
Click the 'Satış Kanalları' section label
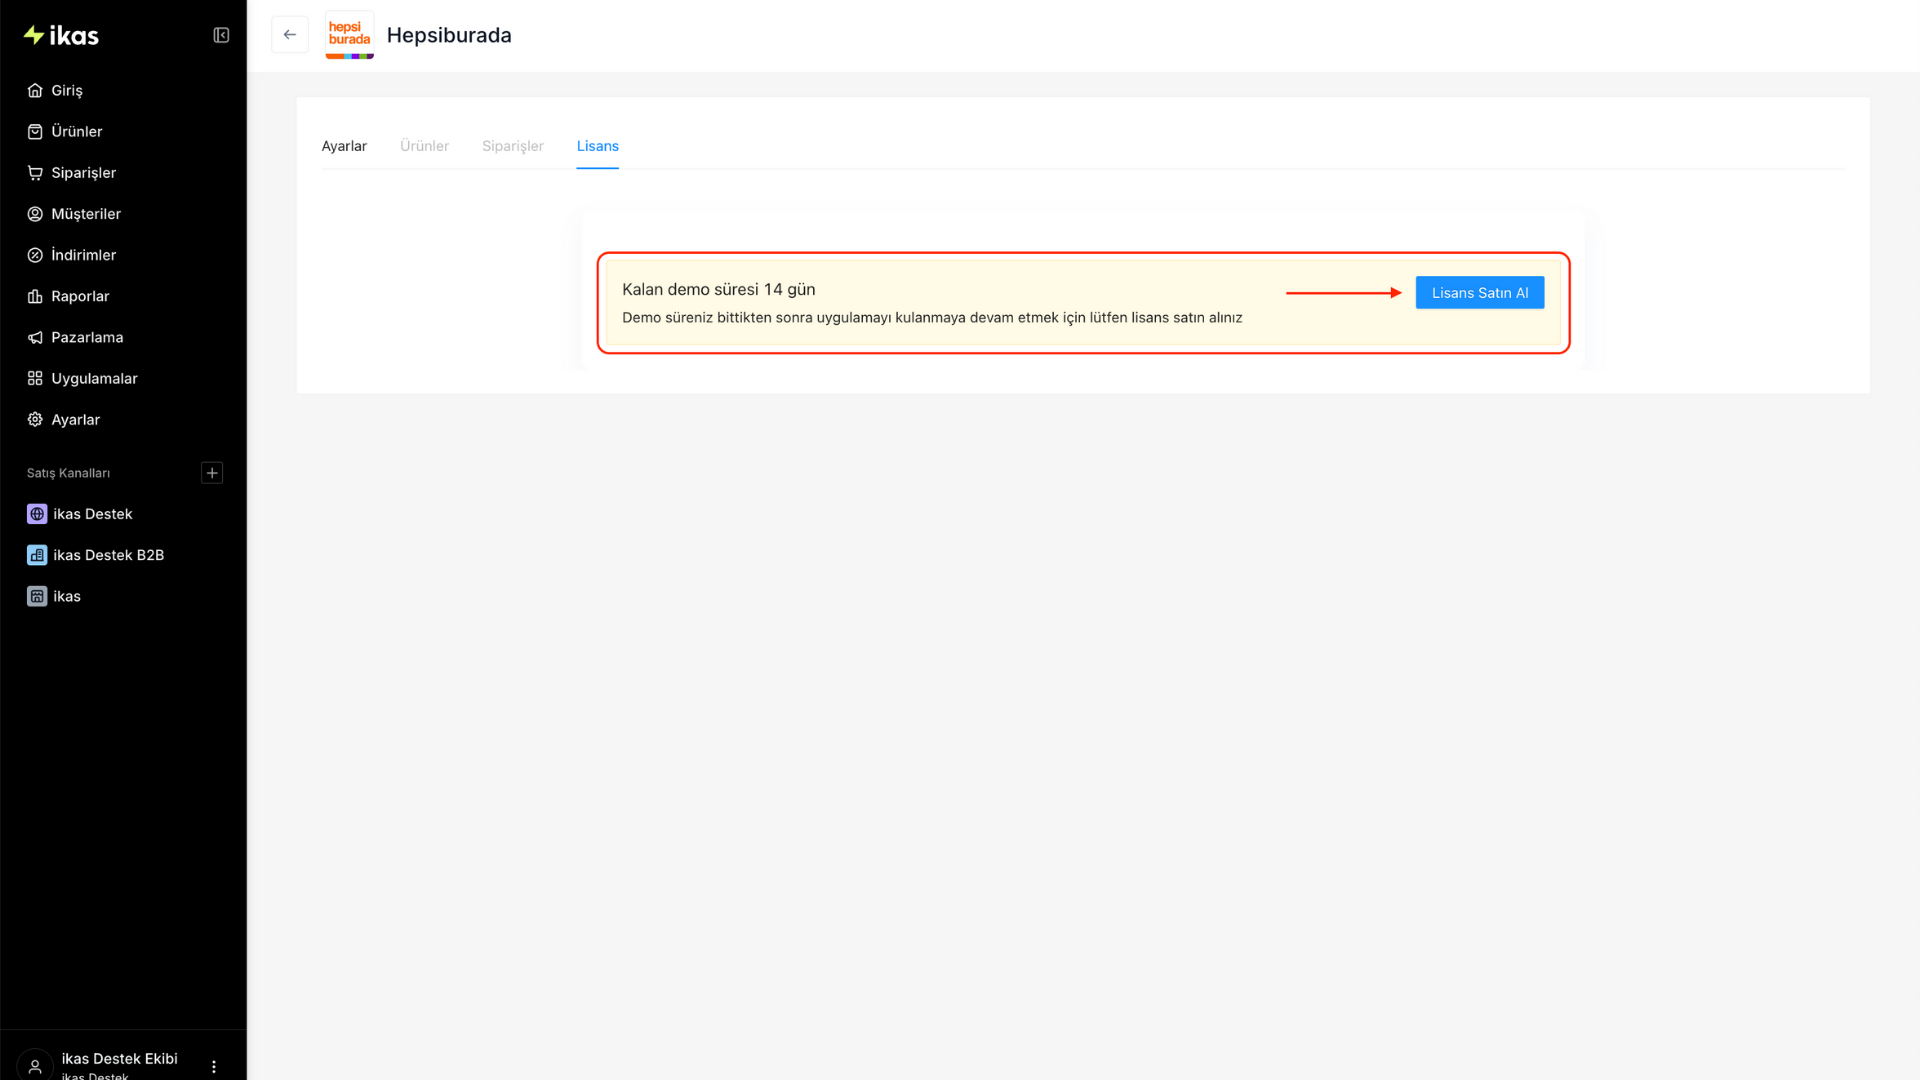tap(68, 473)
